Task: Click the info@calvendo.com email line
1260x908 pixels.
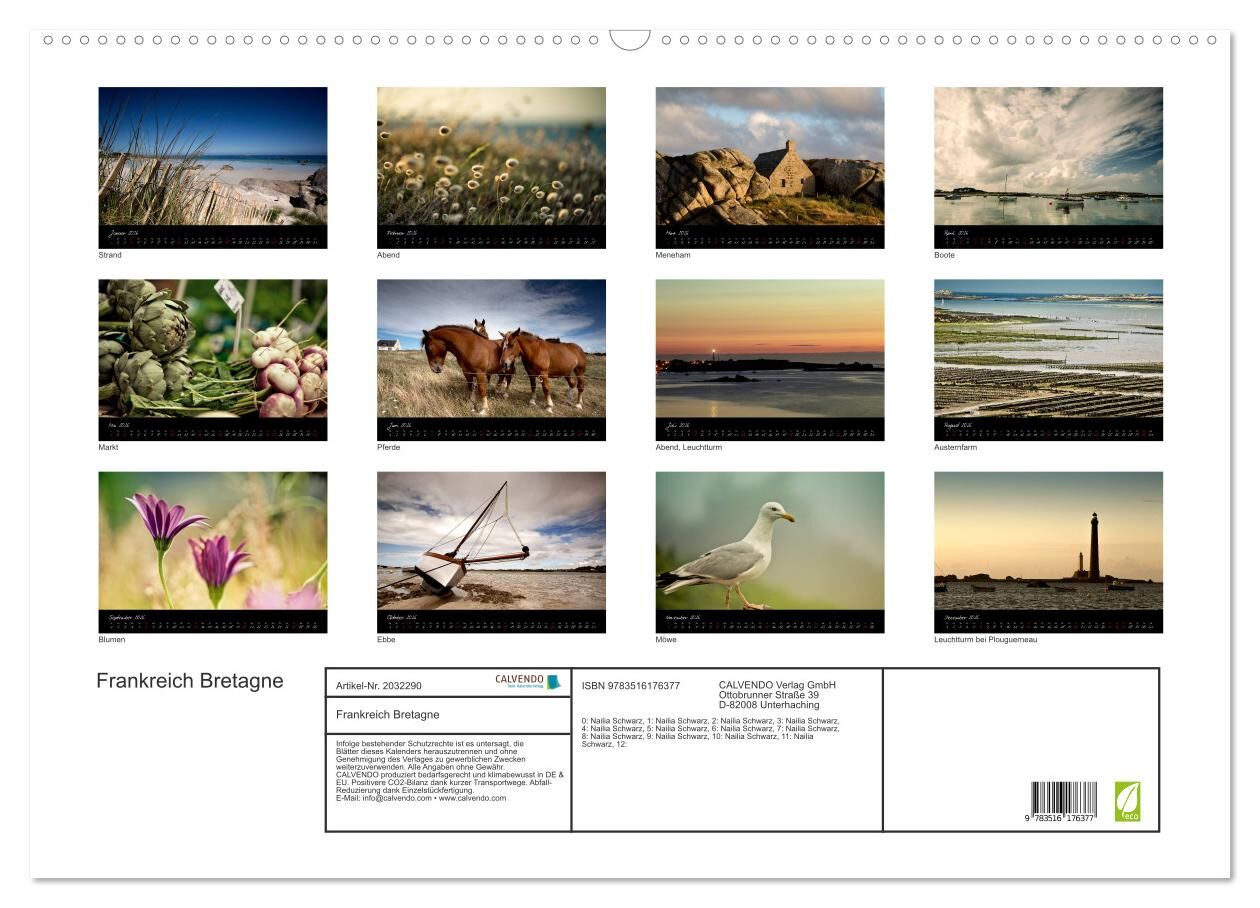Action: click(421, 798)
